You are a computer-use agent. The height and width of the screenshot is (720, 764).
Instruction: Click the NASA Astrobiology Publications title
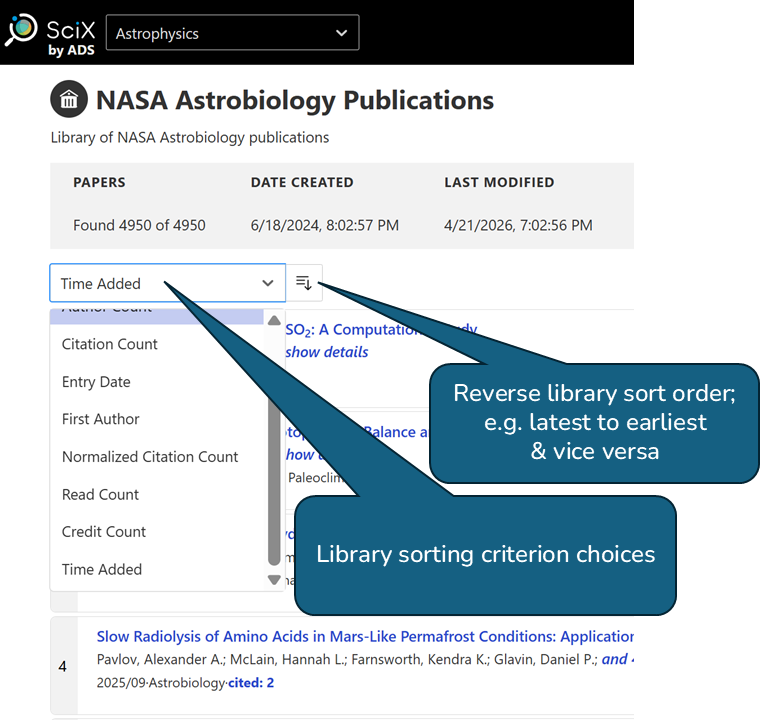pos(295,100)
